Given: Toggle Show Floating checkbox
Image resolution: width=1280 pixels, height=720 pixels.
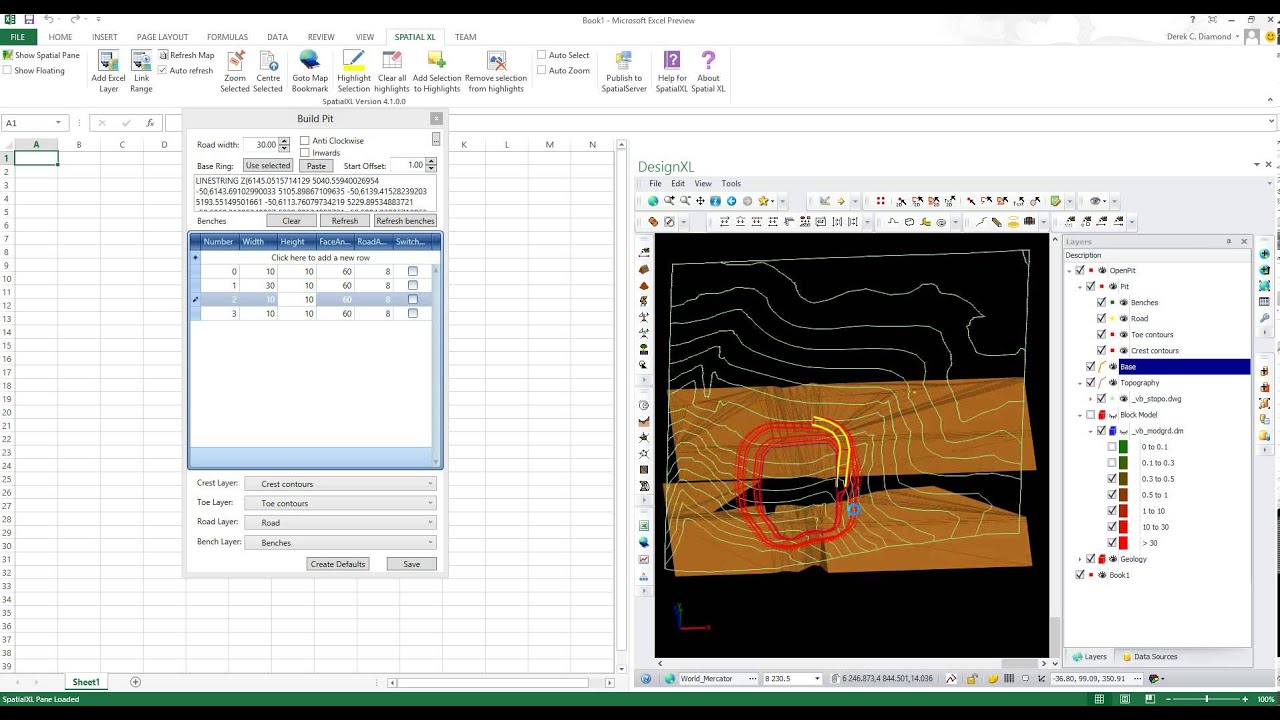Looking at the screenshot, I should (x=8, y=70).
